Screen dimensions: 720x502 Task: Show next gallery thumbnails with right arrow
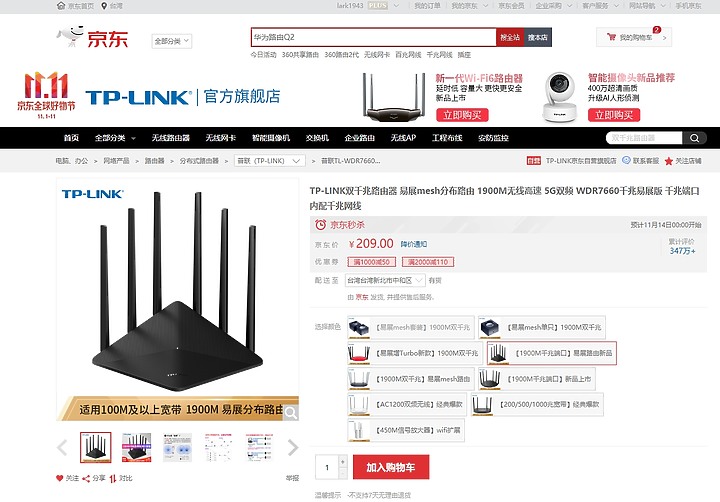pyautogui.click(x=292, y=447)
